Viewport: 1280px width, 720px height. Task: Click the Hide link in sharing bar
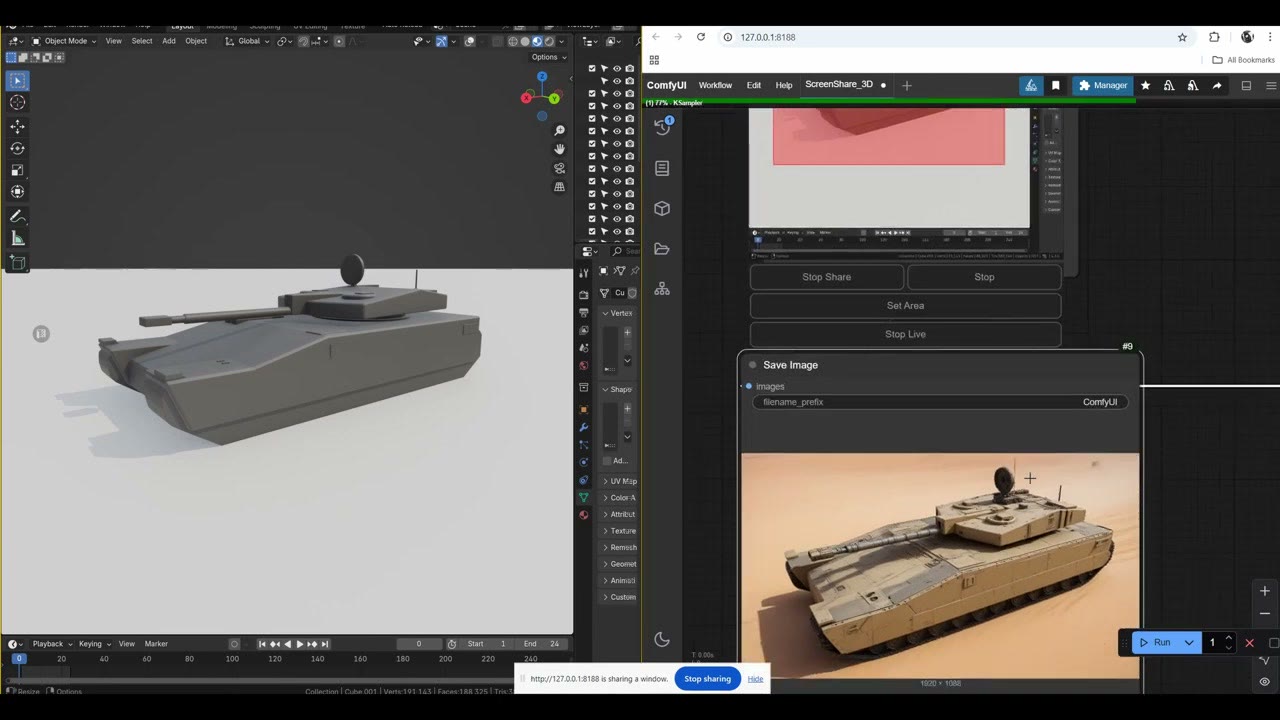point(755,679)
